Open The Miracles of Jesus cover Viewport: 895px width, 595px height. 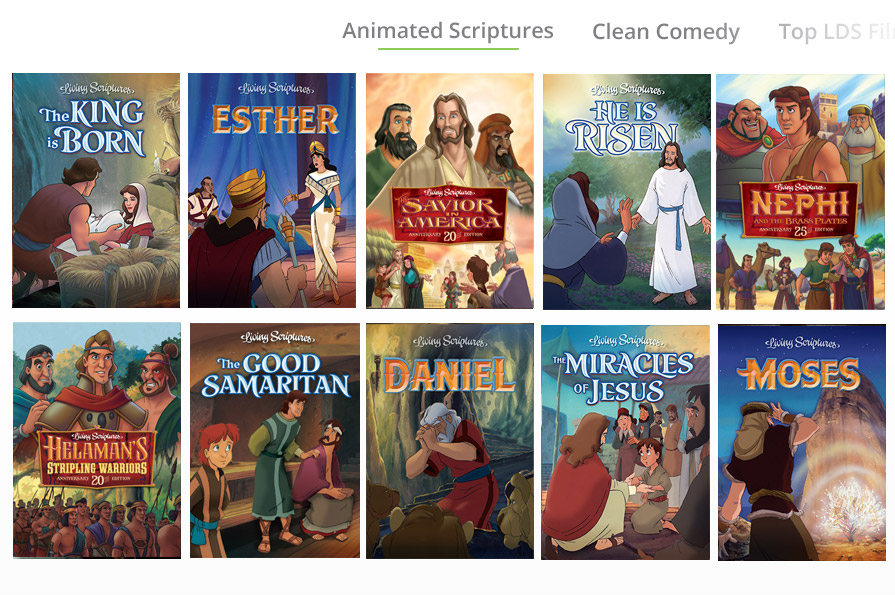point(626,442)
